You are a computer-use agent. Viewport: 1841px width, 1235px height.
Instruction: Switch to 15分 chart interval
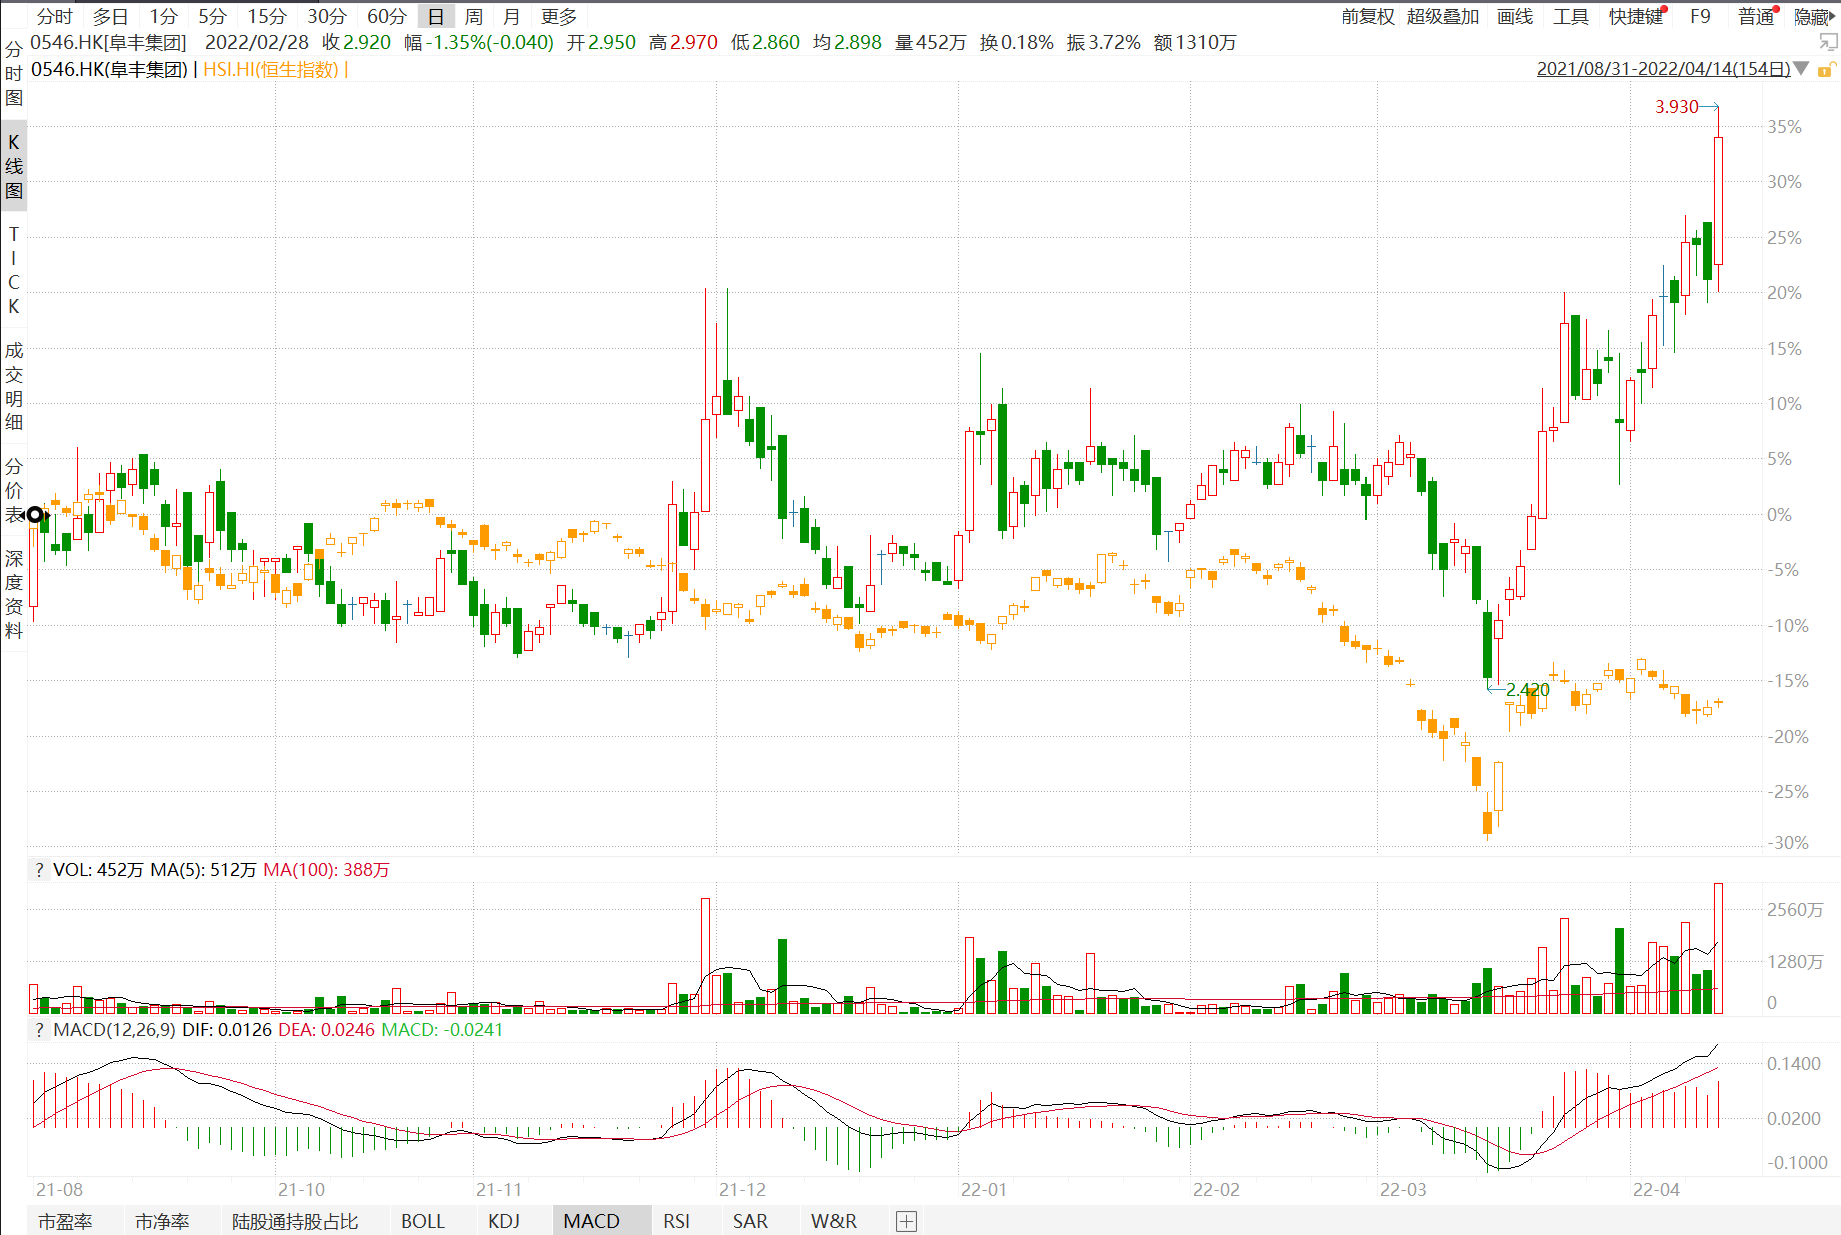point(267,17)
